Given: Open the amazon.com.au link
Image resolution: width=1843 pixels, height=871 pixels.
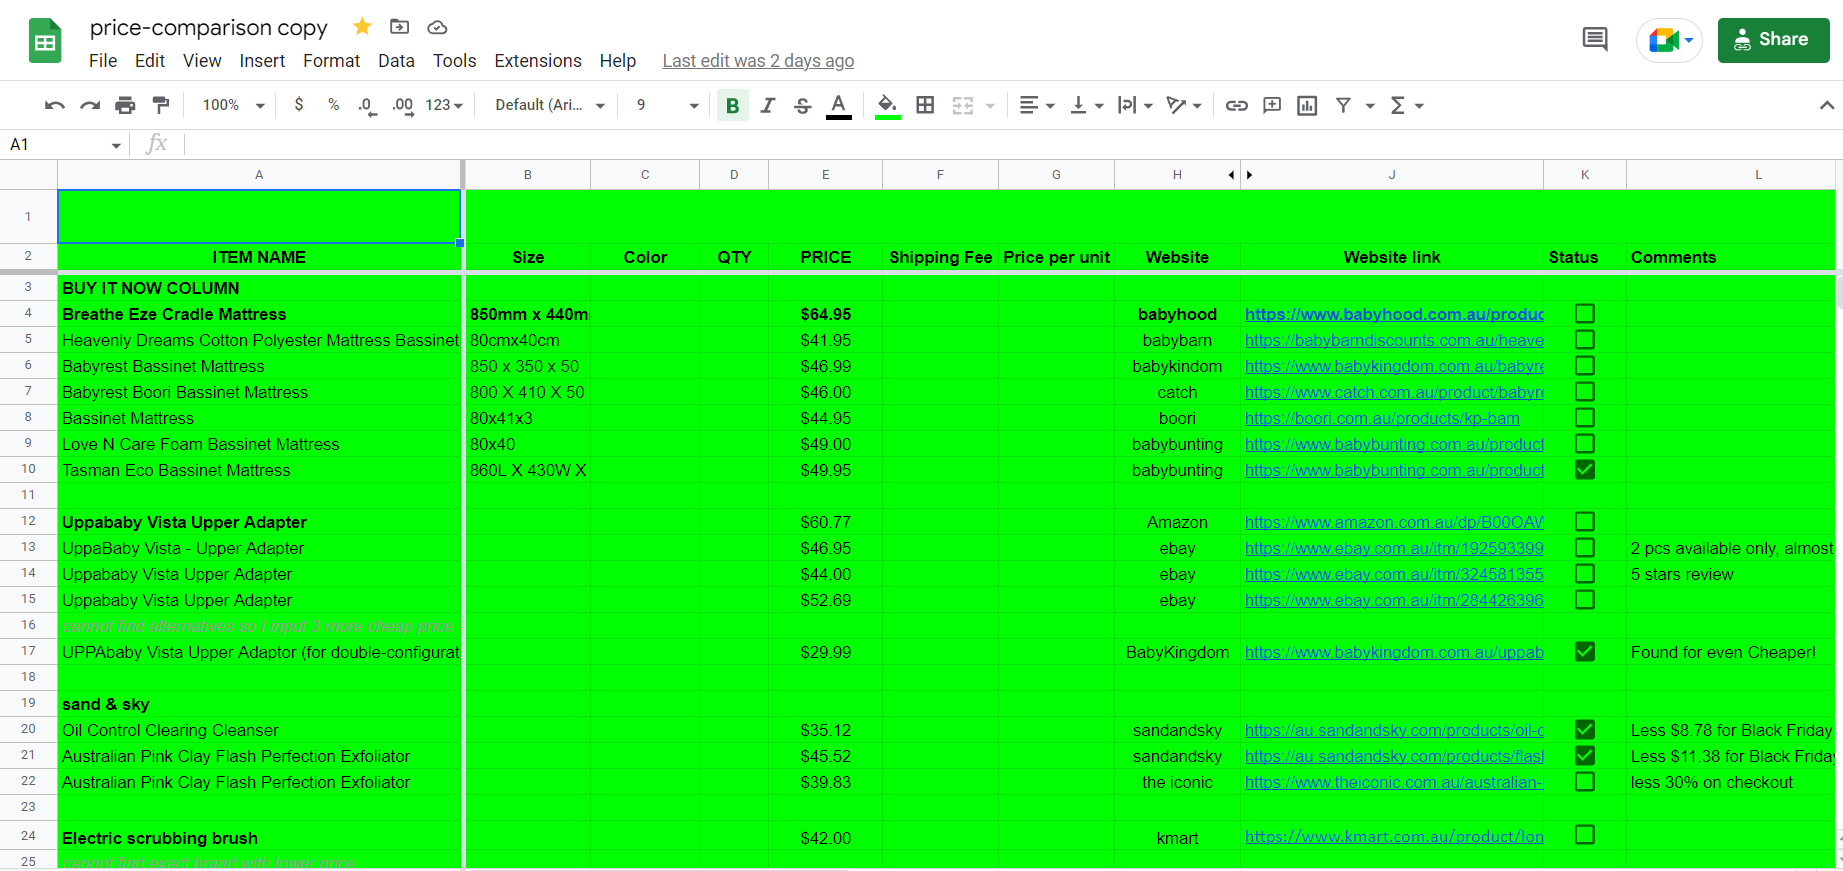Looking at the screenshot, I should pyautogui.click(x=1394, y=522).
